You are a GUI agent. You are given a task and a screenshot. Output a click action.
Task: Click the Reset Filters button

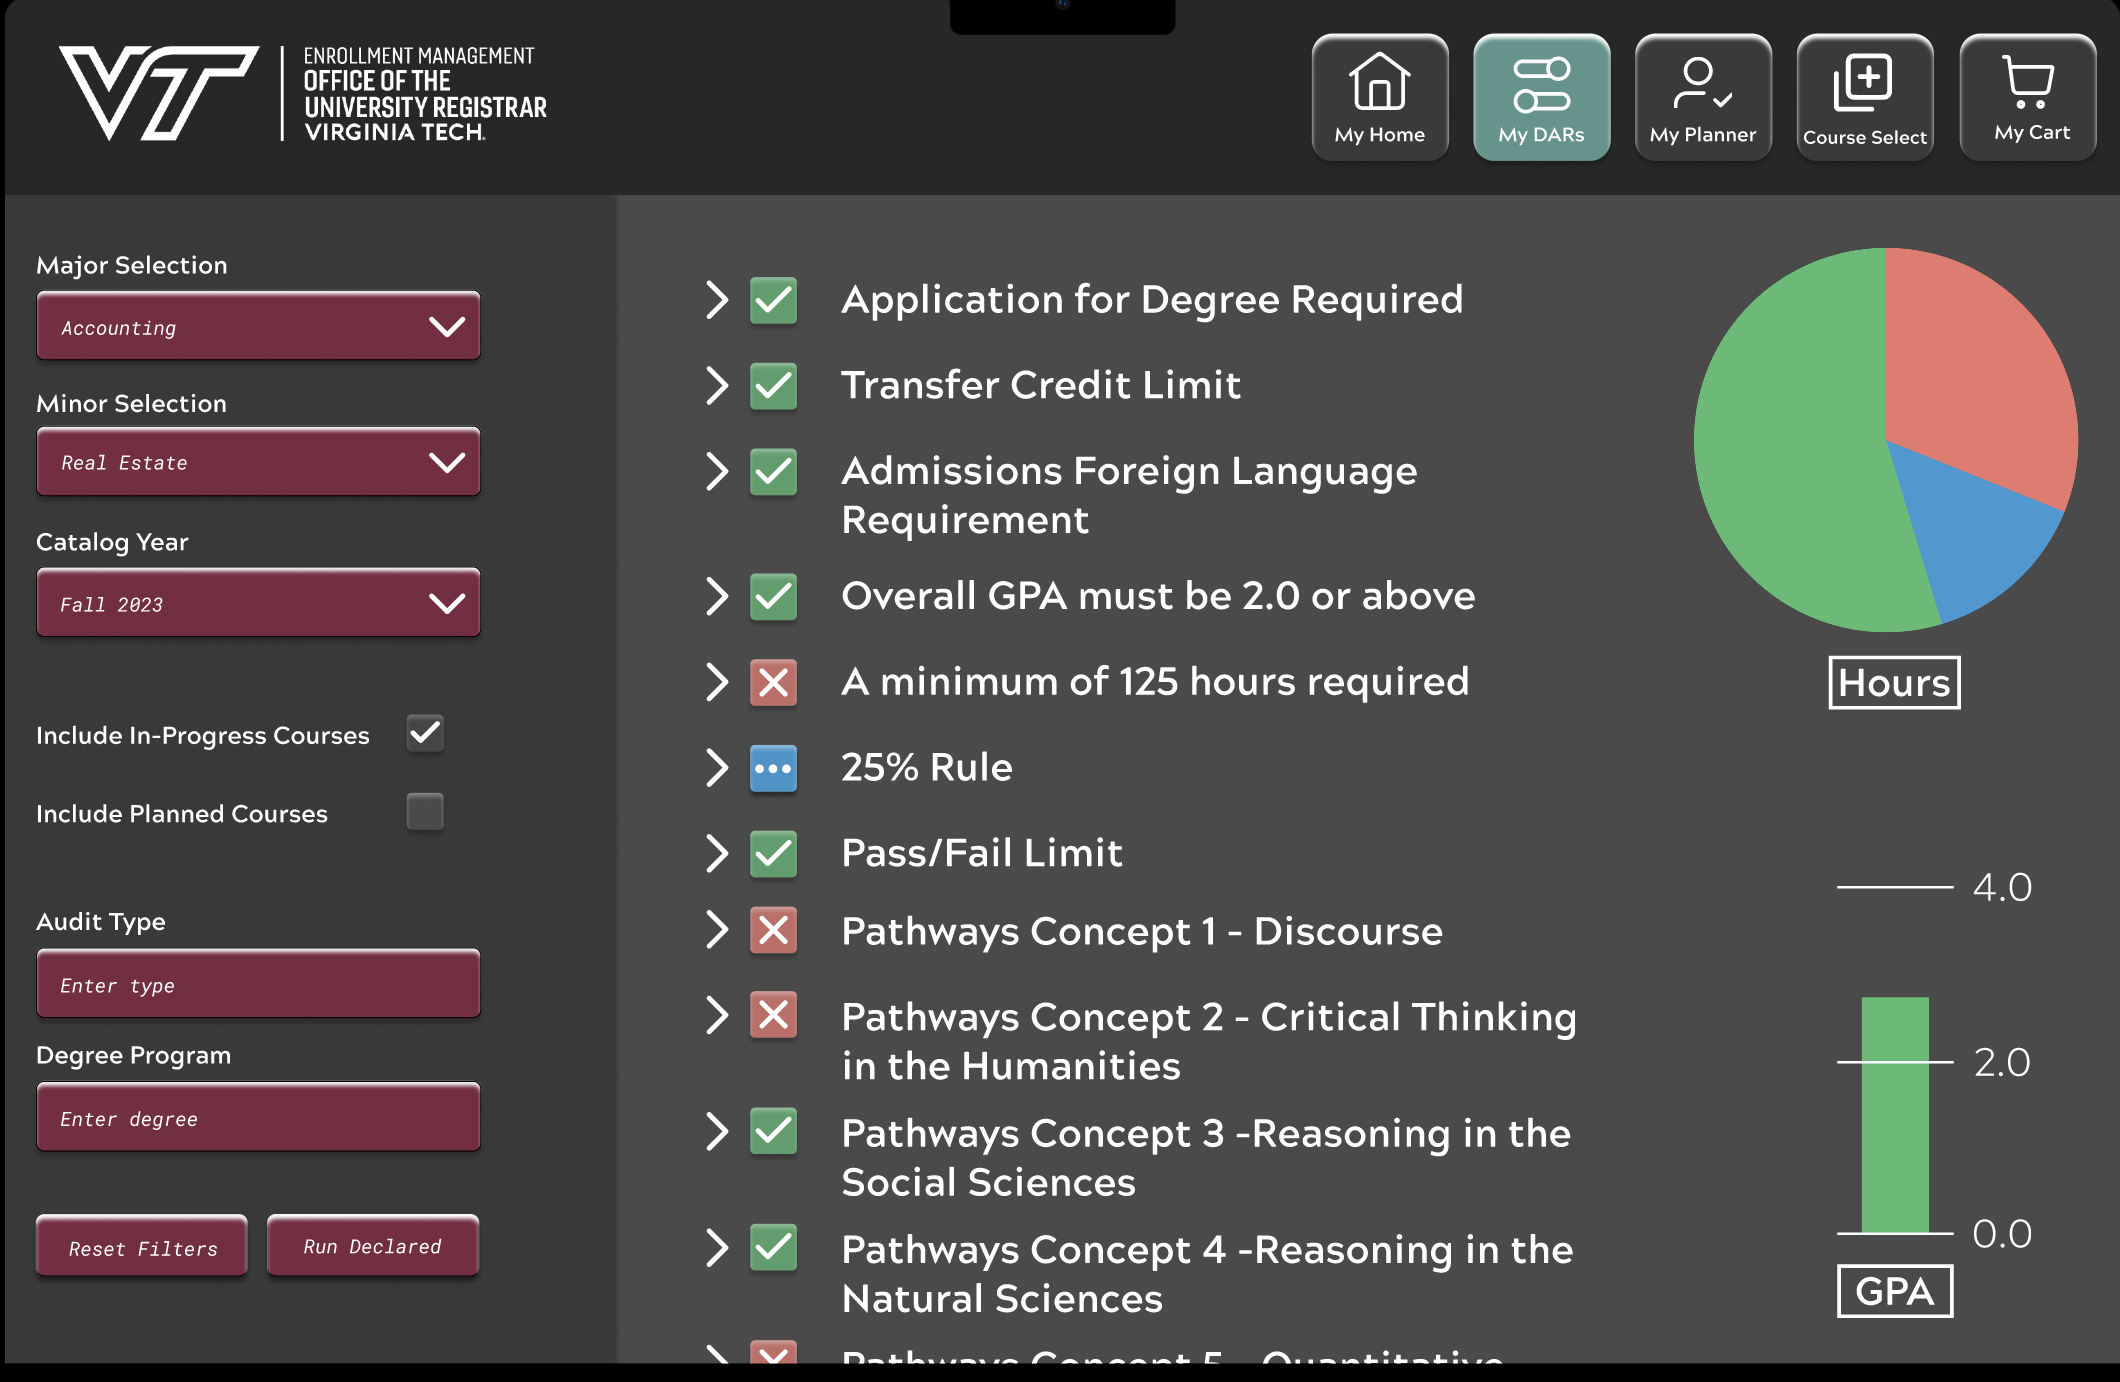[142, 1247]
